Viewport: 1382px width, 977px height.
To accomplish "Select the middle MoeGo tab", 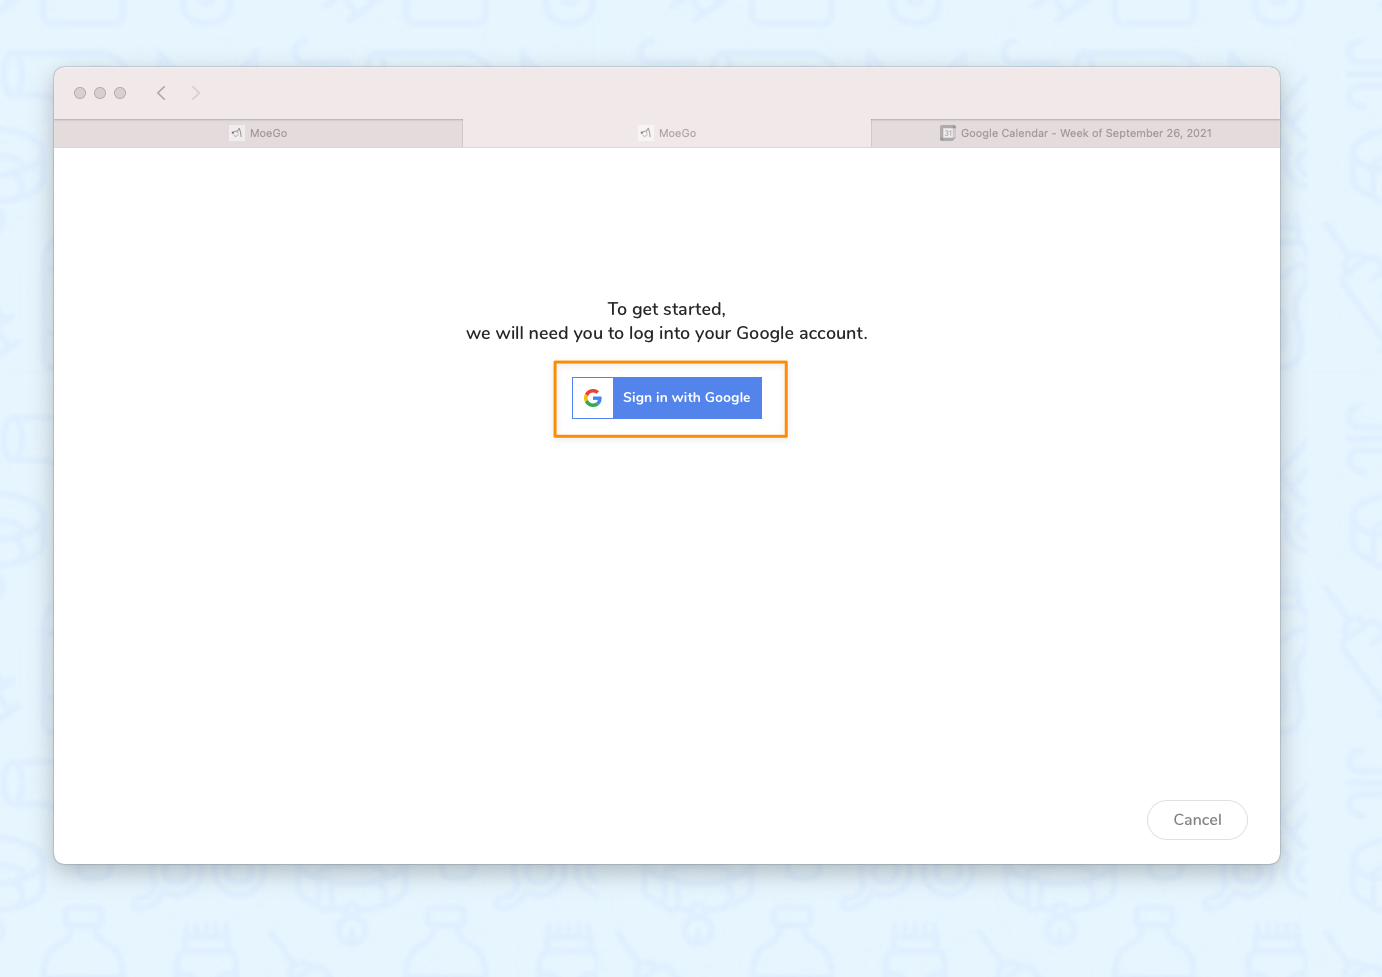I will coord(667,133).
